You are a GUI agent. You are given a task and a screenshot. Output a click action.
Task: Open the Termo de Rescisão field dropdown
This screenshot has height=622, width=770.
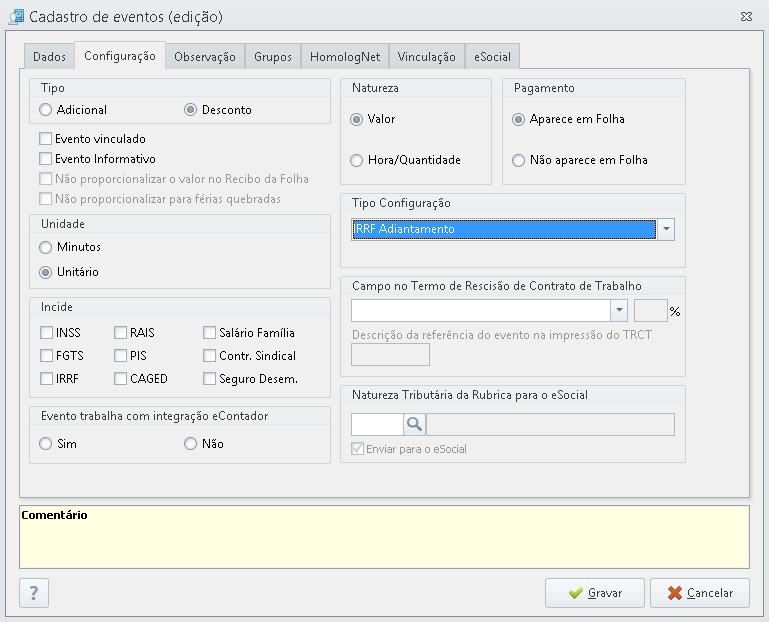click(619, 310)
